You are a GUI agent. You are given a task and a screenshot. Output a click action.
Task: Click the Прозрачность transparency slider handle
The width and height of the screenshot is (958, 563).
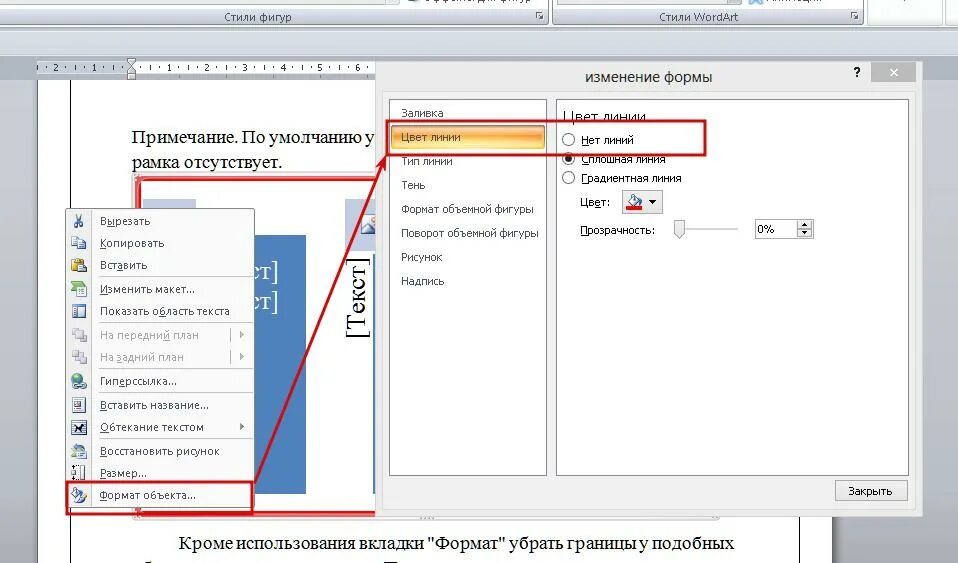click(x=679, y=229)
